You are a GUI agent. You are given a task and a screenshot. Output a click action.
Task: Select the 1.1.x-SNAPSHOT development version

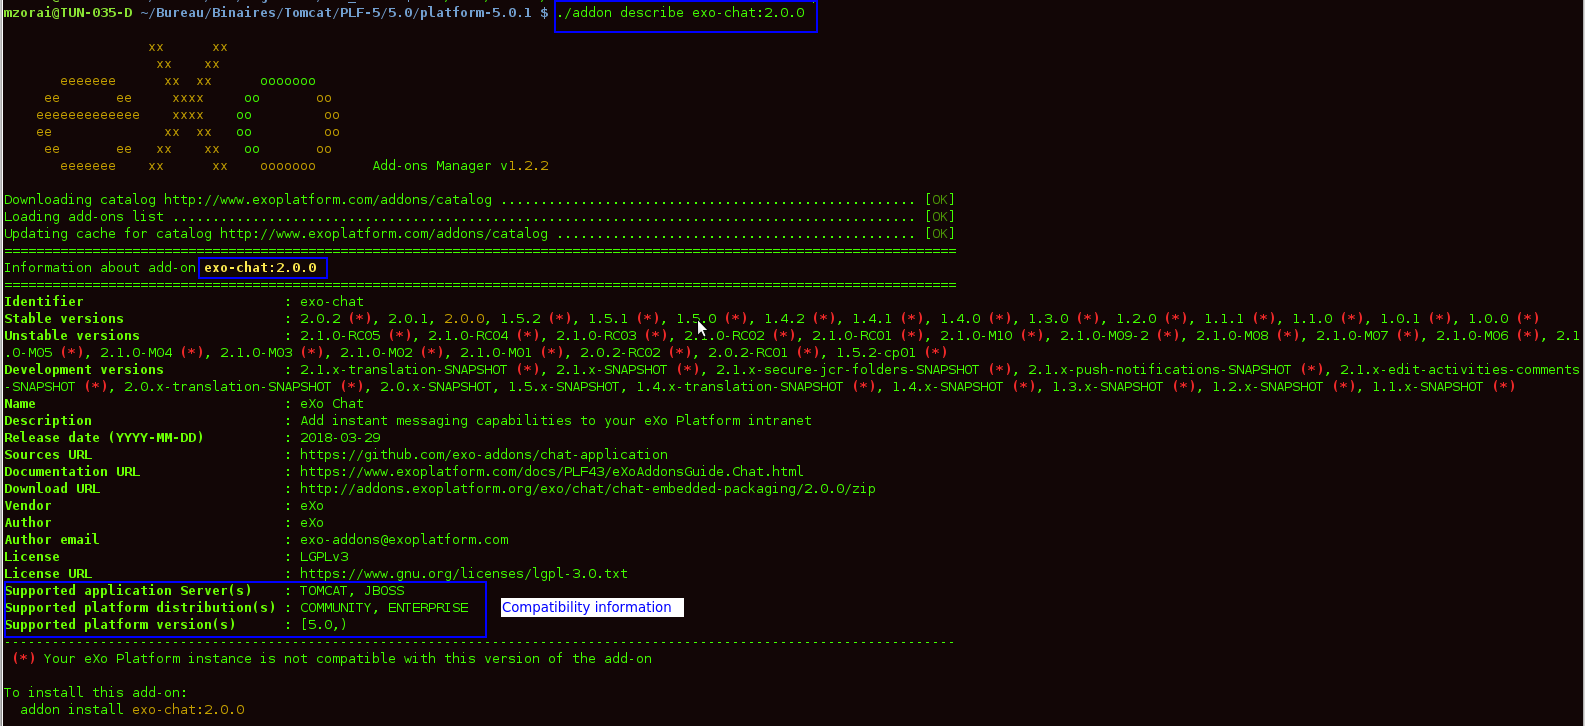pyautogui.click(x=1428, y=386)
